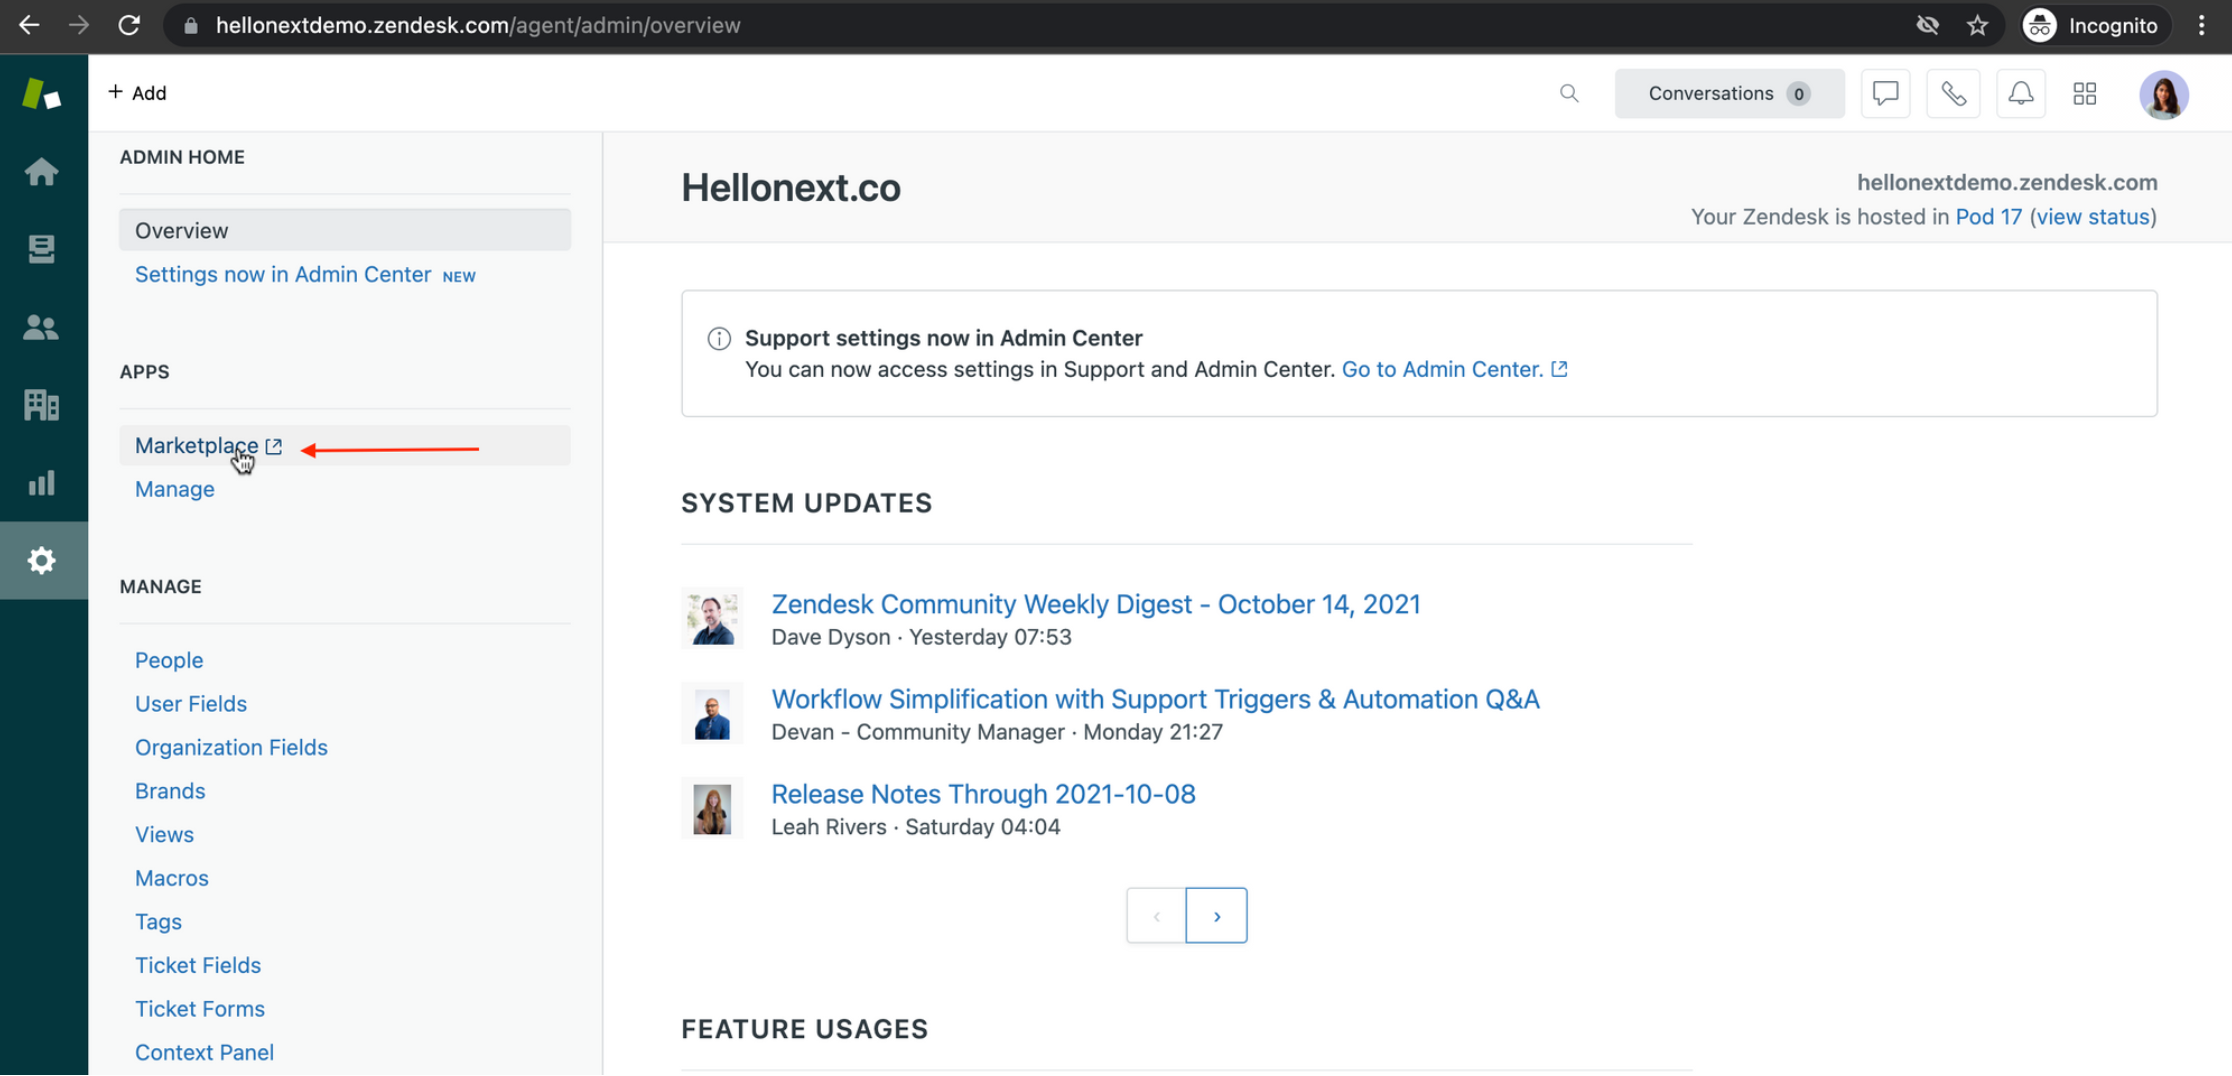Viewport: 2232px width, 1076px height.
Task: Open the Pod 17 link
Action: [1988, 217]
